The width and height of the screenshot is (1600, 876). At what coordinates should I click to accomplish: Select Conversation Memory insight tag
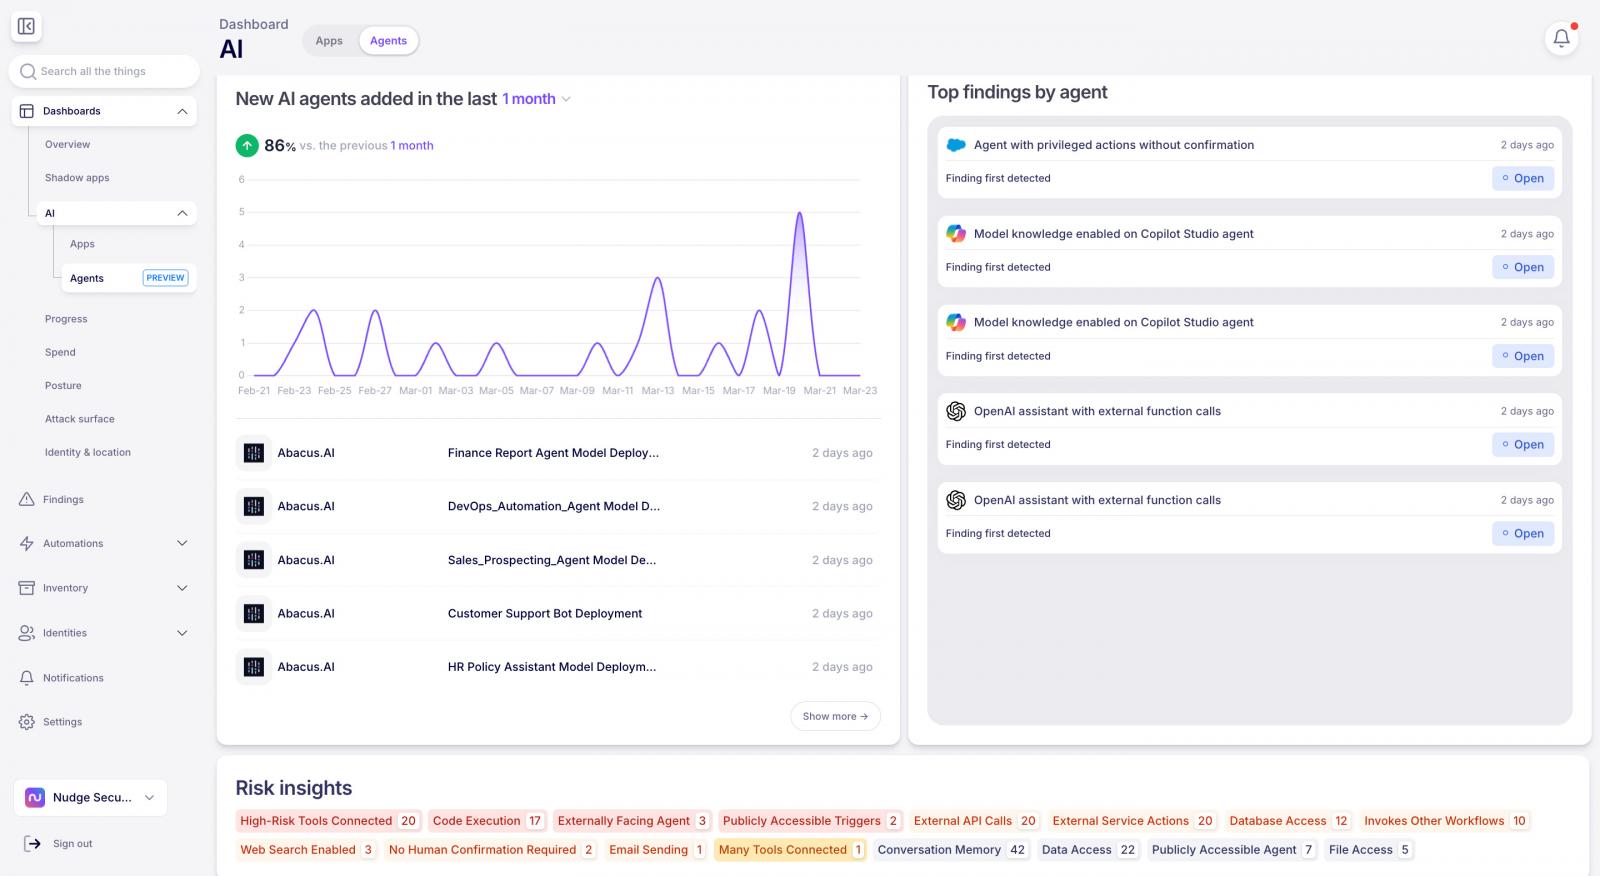pyautogui.click(x=951, y=850)
